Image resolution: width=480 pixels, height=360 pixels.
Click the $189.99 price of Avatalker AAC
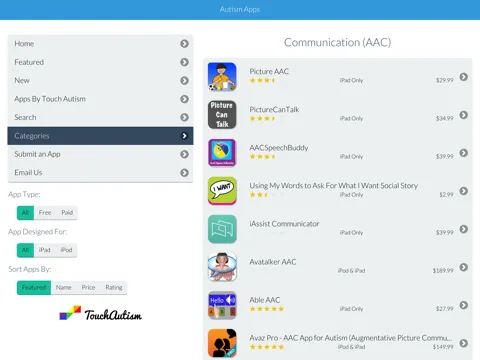tap(443, 271)
